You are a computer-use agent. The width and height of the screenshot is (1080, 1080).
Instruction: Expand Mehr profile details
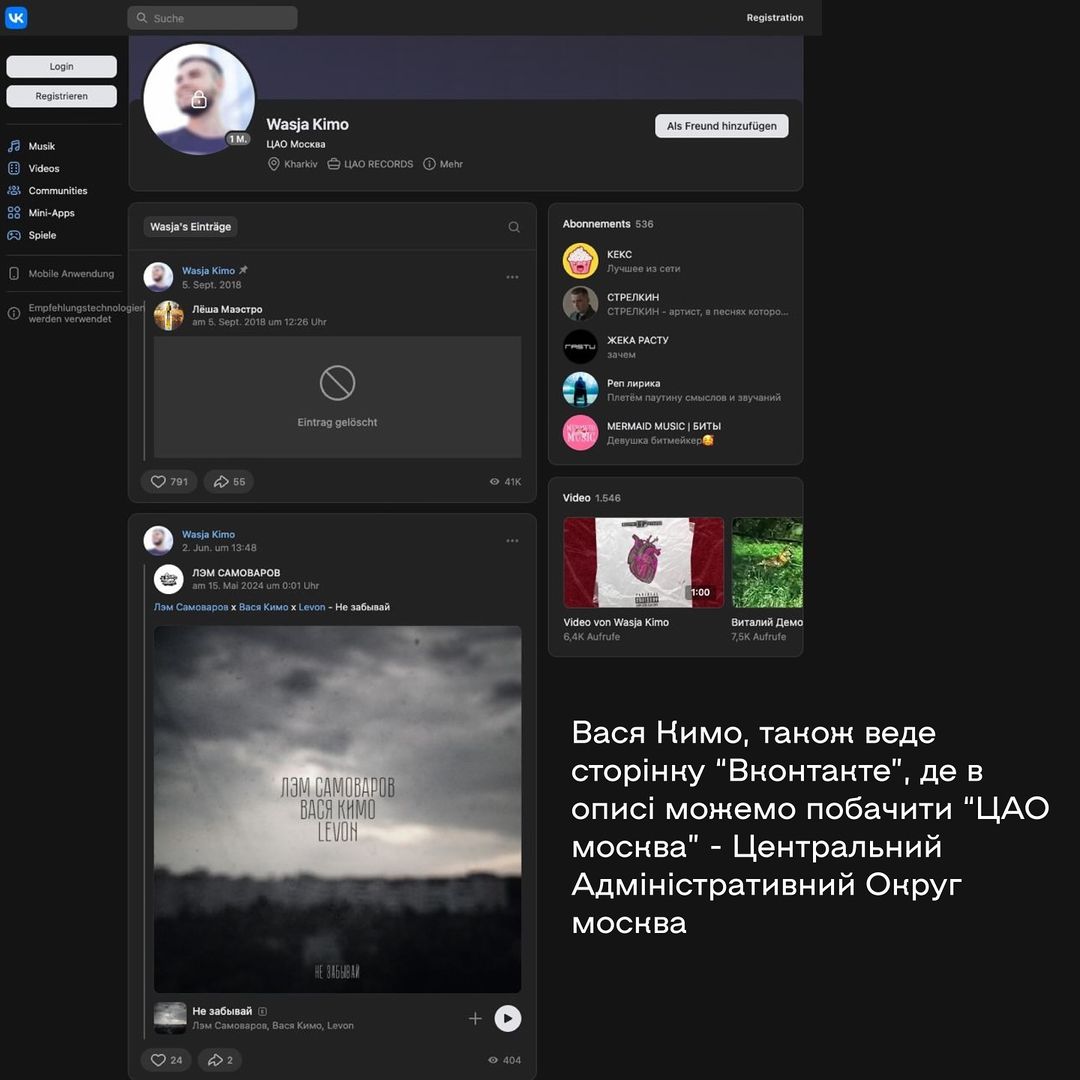coord(443,164)
